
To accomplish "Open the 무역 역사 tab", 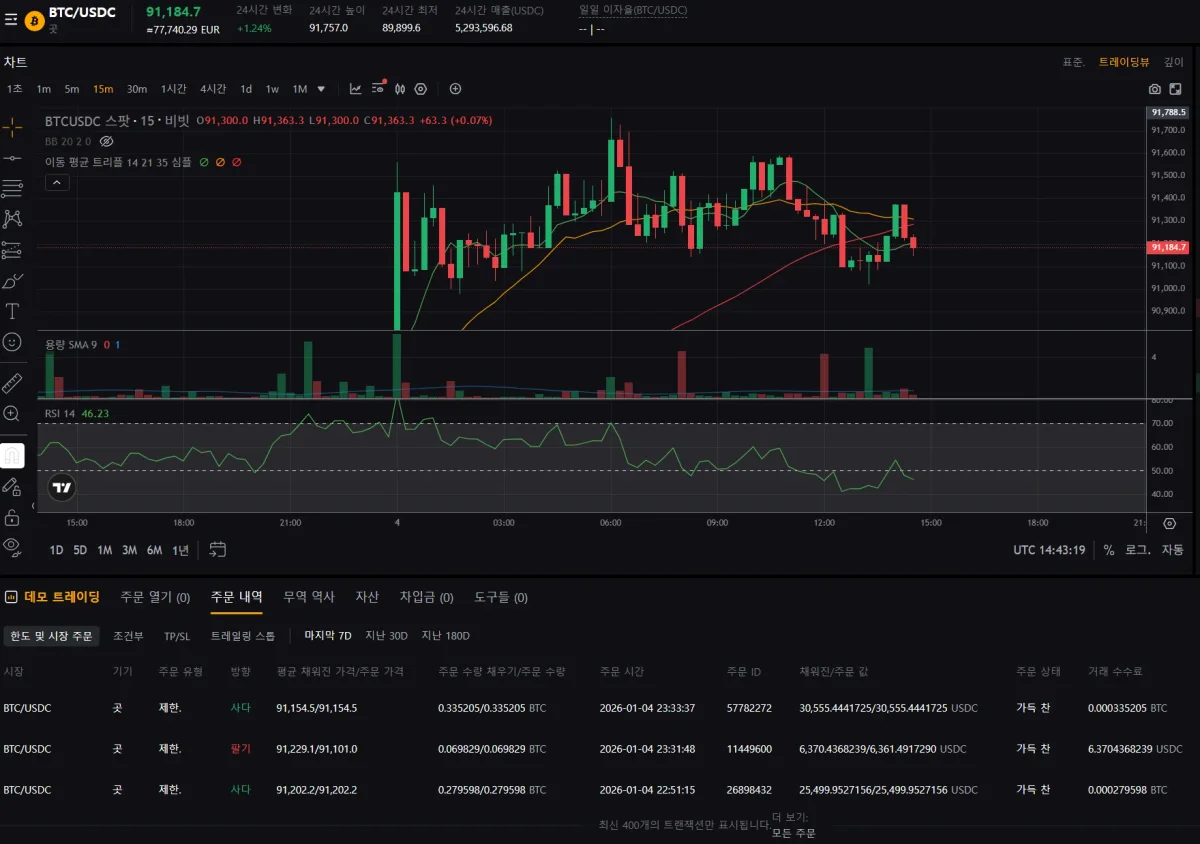I will point(309,597).
